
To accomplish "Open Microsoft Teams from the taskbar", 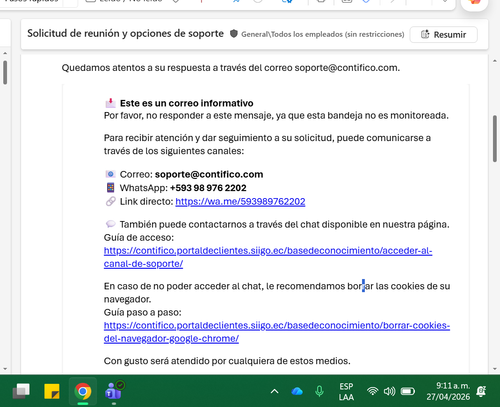I will pyautogui.click(x=114, y=391).
